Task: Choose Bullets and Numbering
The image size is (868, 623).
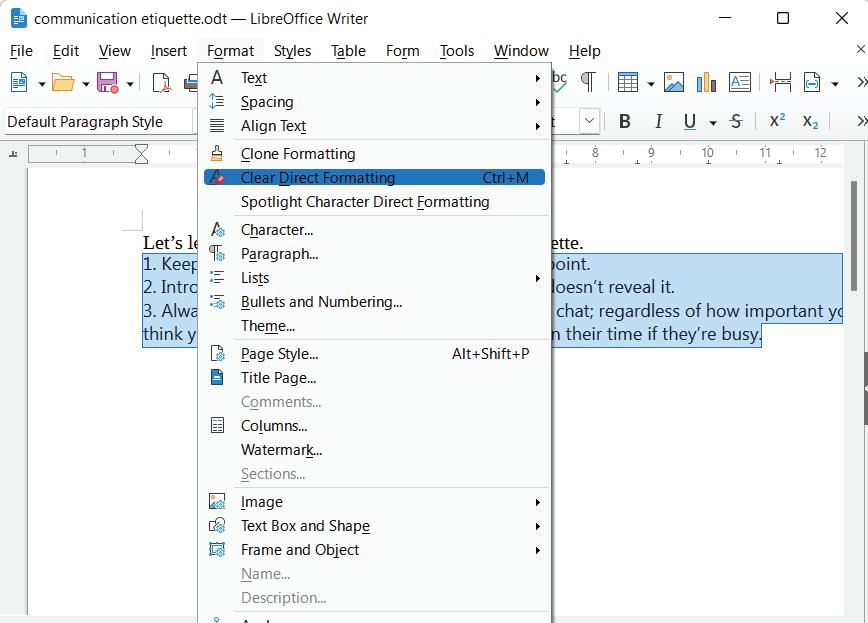Action: point(374,302)
